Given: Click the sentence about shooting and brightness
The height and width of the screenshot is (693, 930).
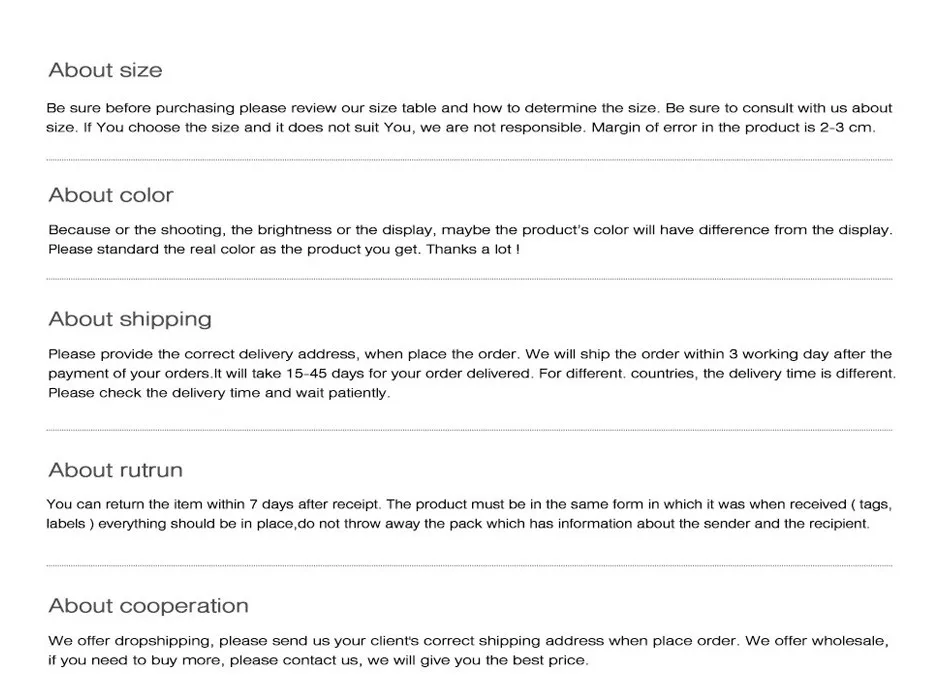Looking at the screenshot, I should coord(470,230).
